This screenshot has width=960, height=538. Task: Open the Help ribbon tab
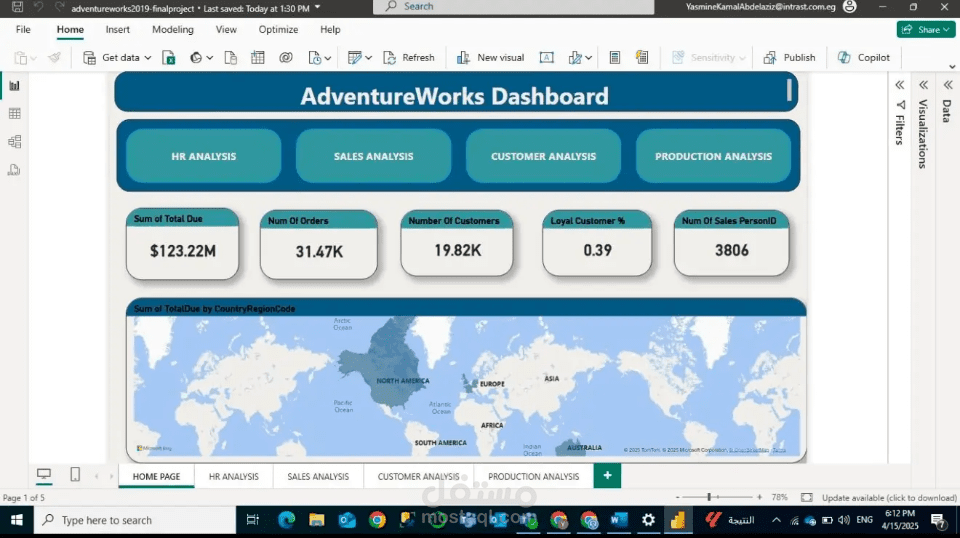pos(330,29)
